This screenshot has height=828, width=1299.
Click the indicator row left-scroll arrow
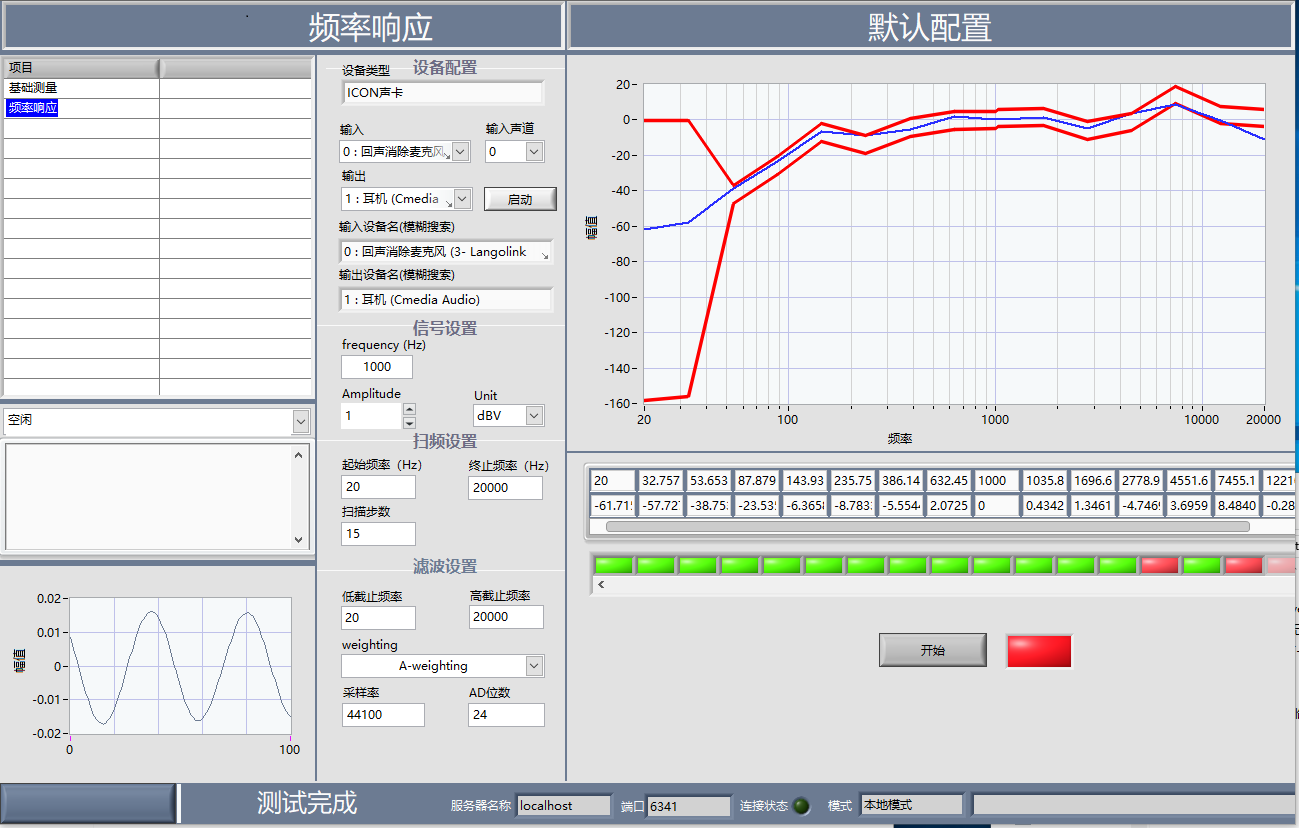coord(600,585)
